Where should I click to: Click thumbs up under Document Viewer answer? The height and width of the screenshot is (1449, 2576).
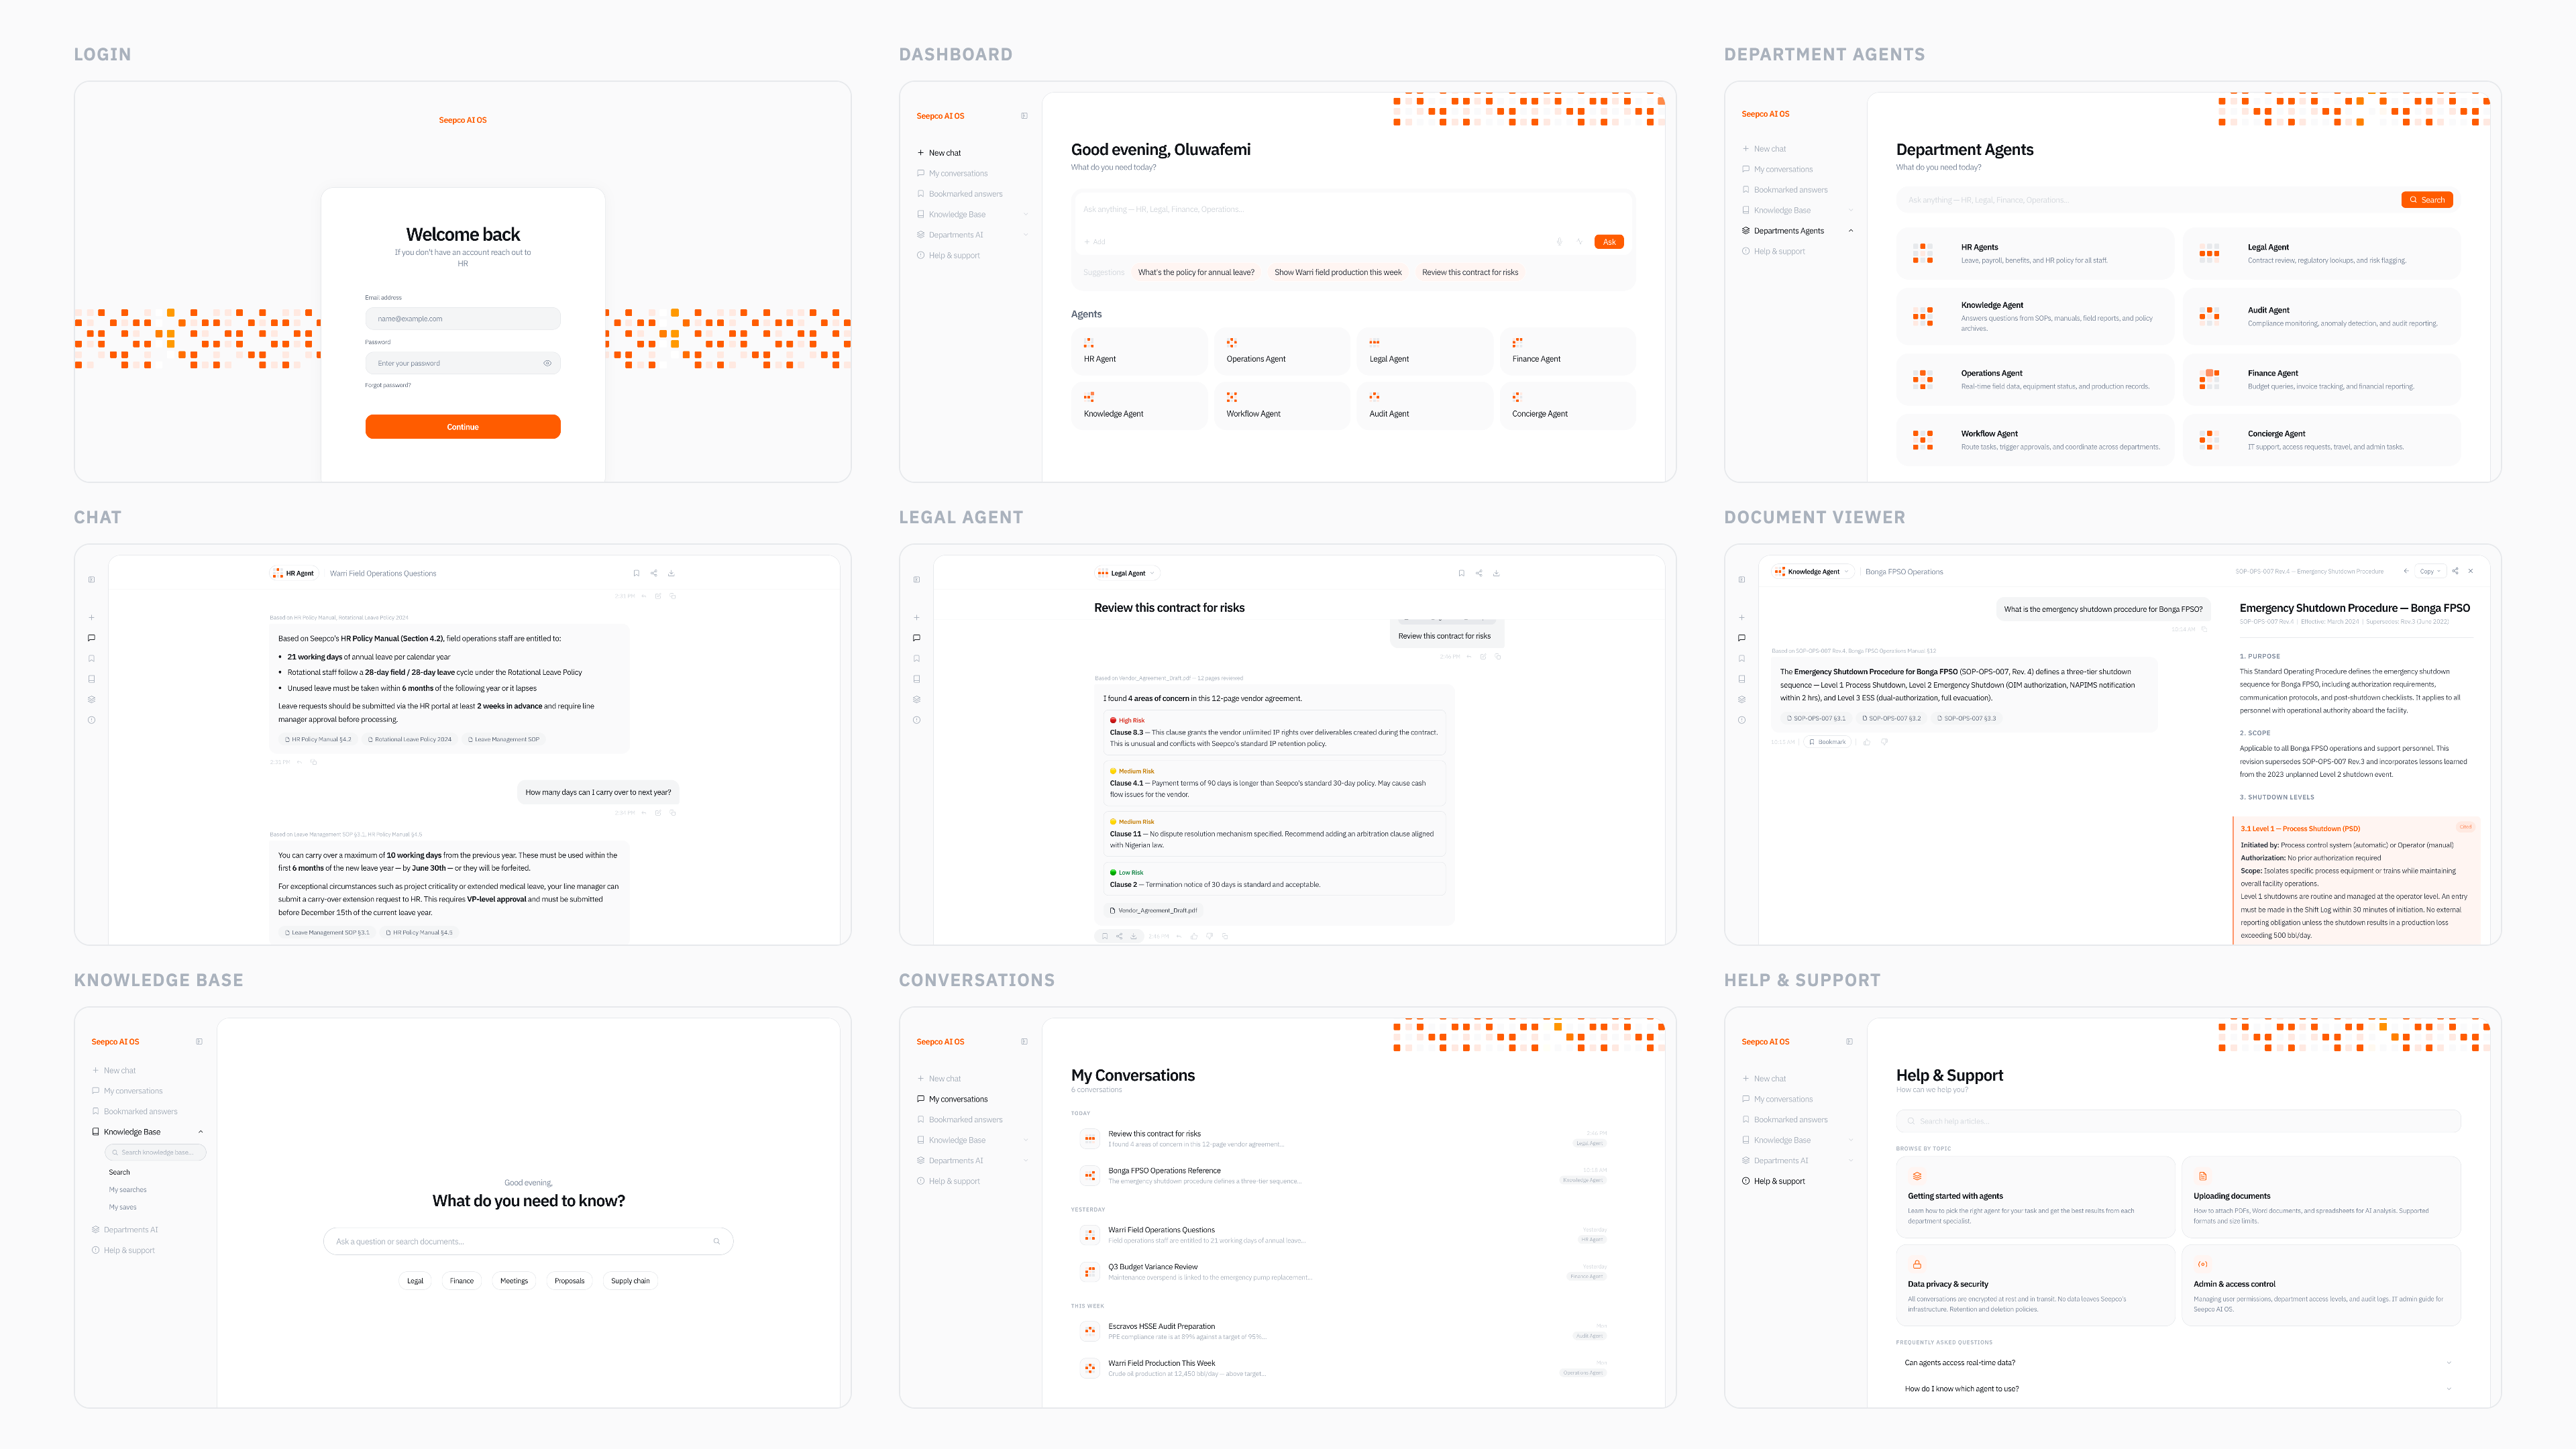1867,742
